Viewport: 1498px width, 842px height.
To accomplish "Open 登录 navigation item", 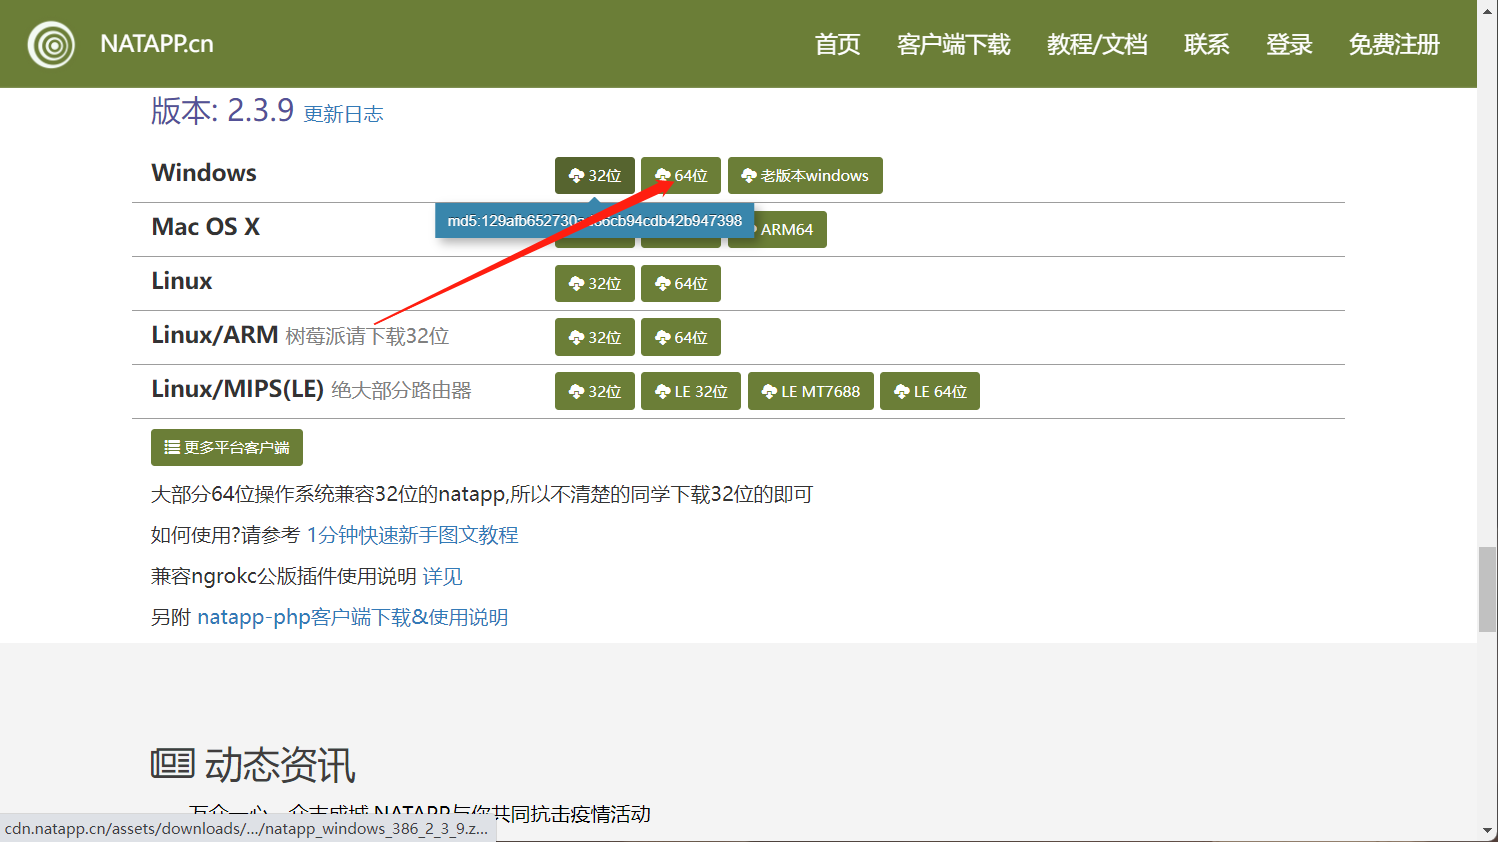I will [x=1288, y=44].
